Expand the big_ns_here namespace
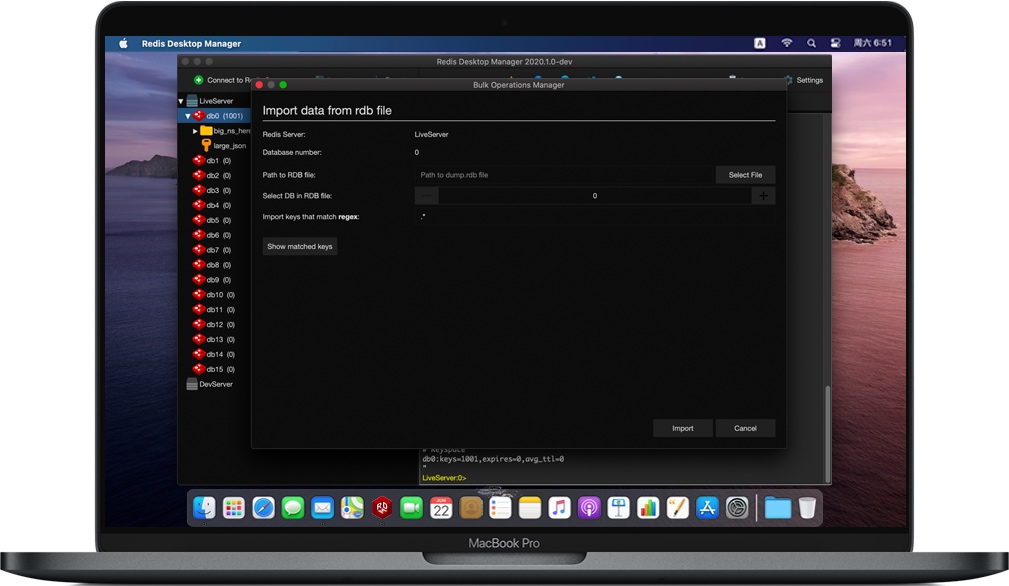The image size is (1009, 586). [x=197, y=130]
